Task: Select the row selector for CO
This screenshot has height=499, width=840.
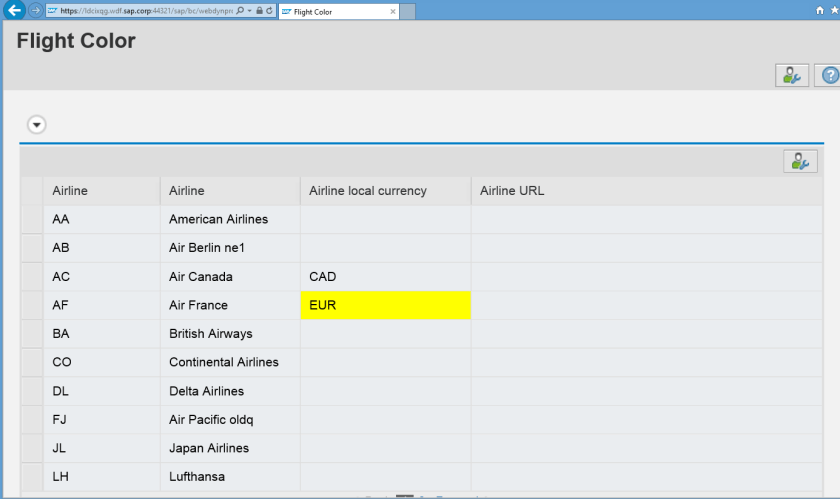Action: pyautogui.click(x=32, y=362)
